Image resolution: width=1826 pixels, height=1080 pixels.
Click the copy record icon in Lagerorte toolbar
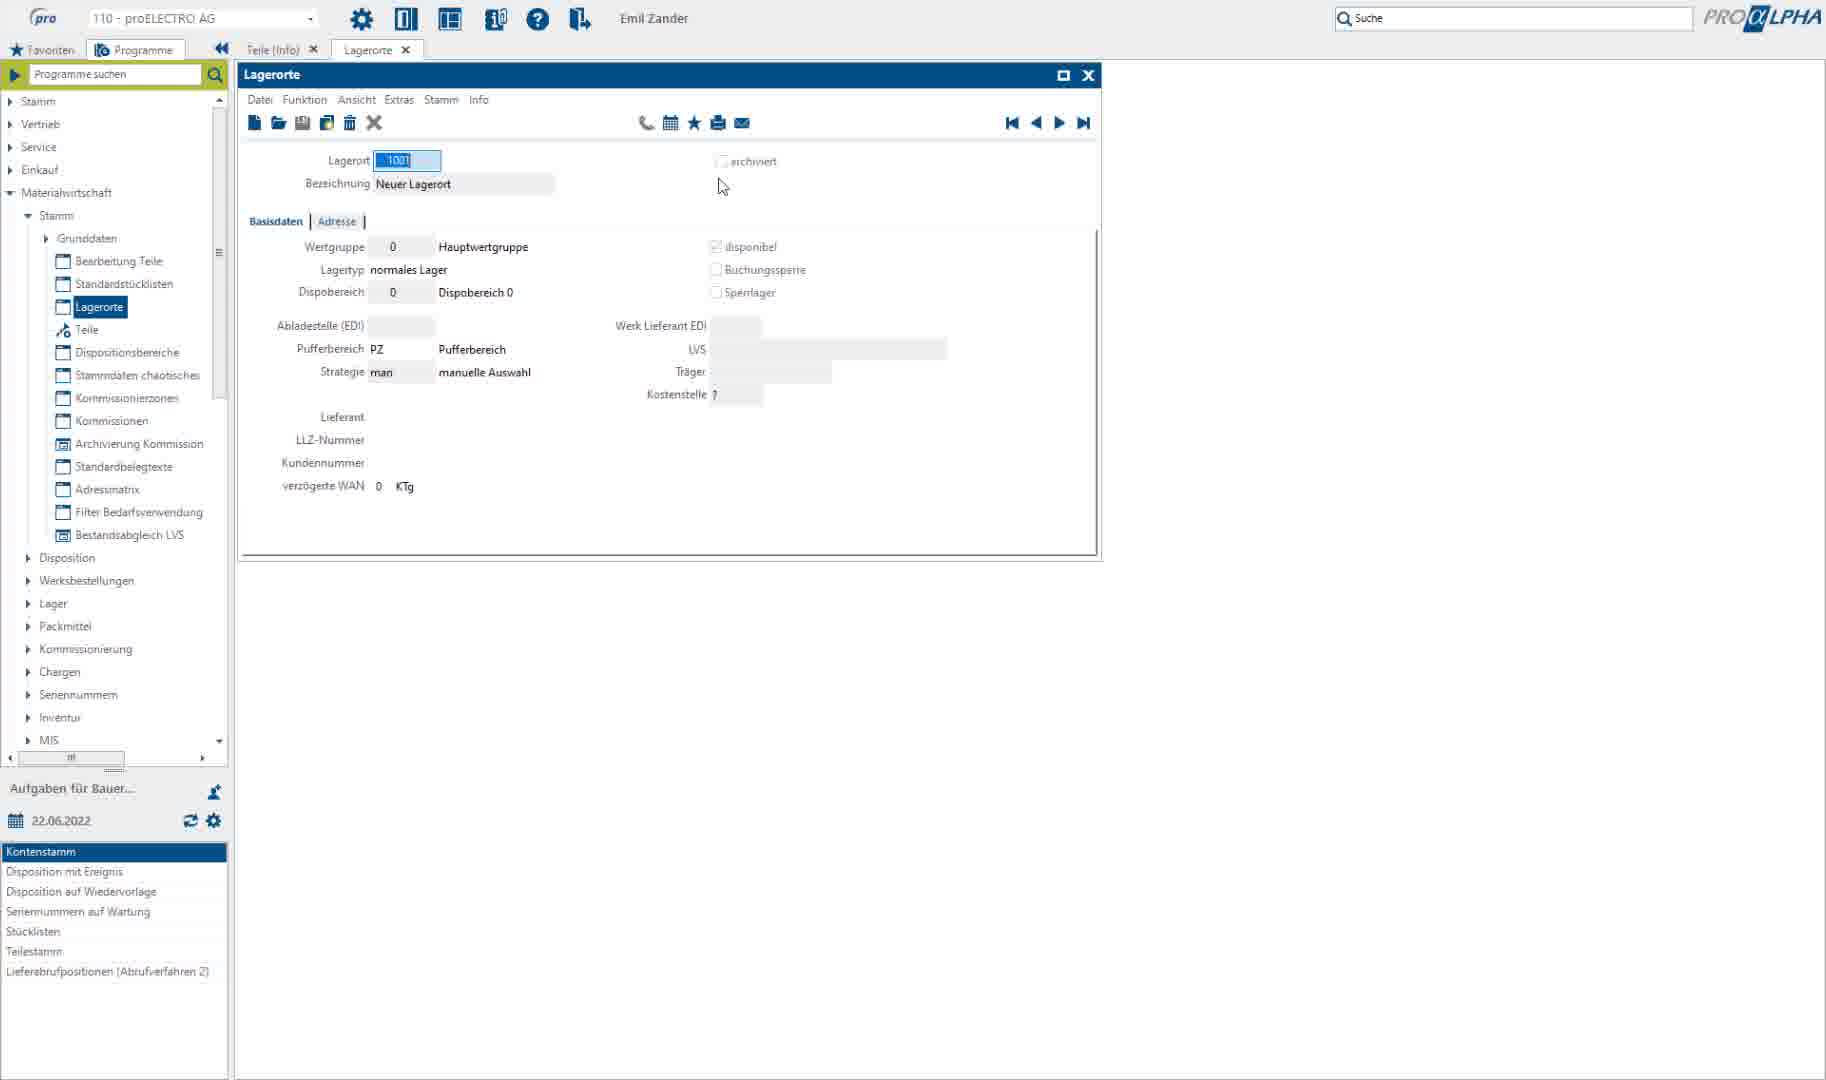click(326, 123)
